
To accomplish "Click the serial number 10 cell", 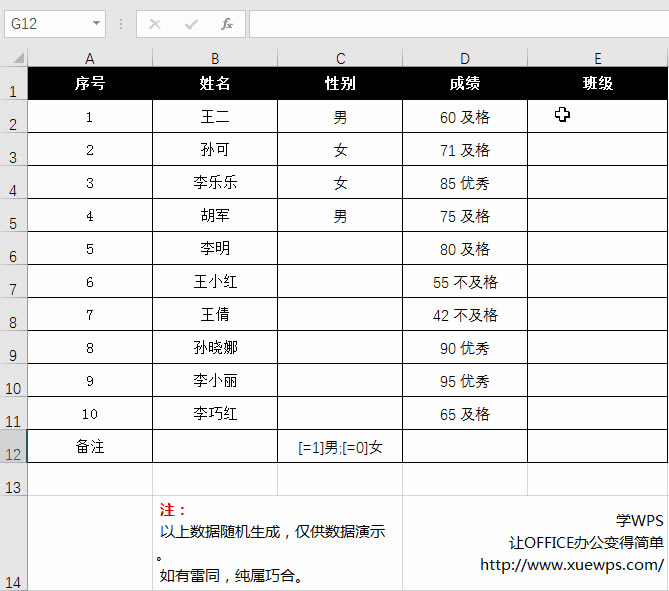I will coord(90,413).
